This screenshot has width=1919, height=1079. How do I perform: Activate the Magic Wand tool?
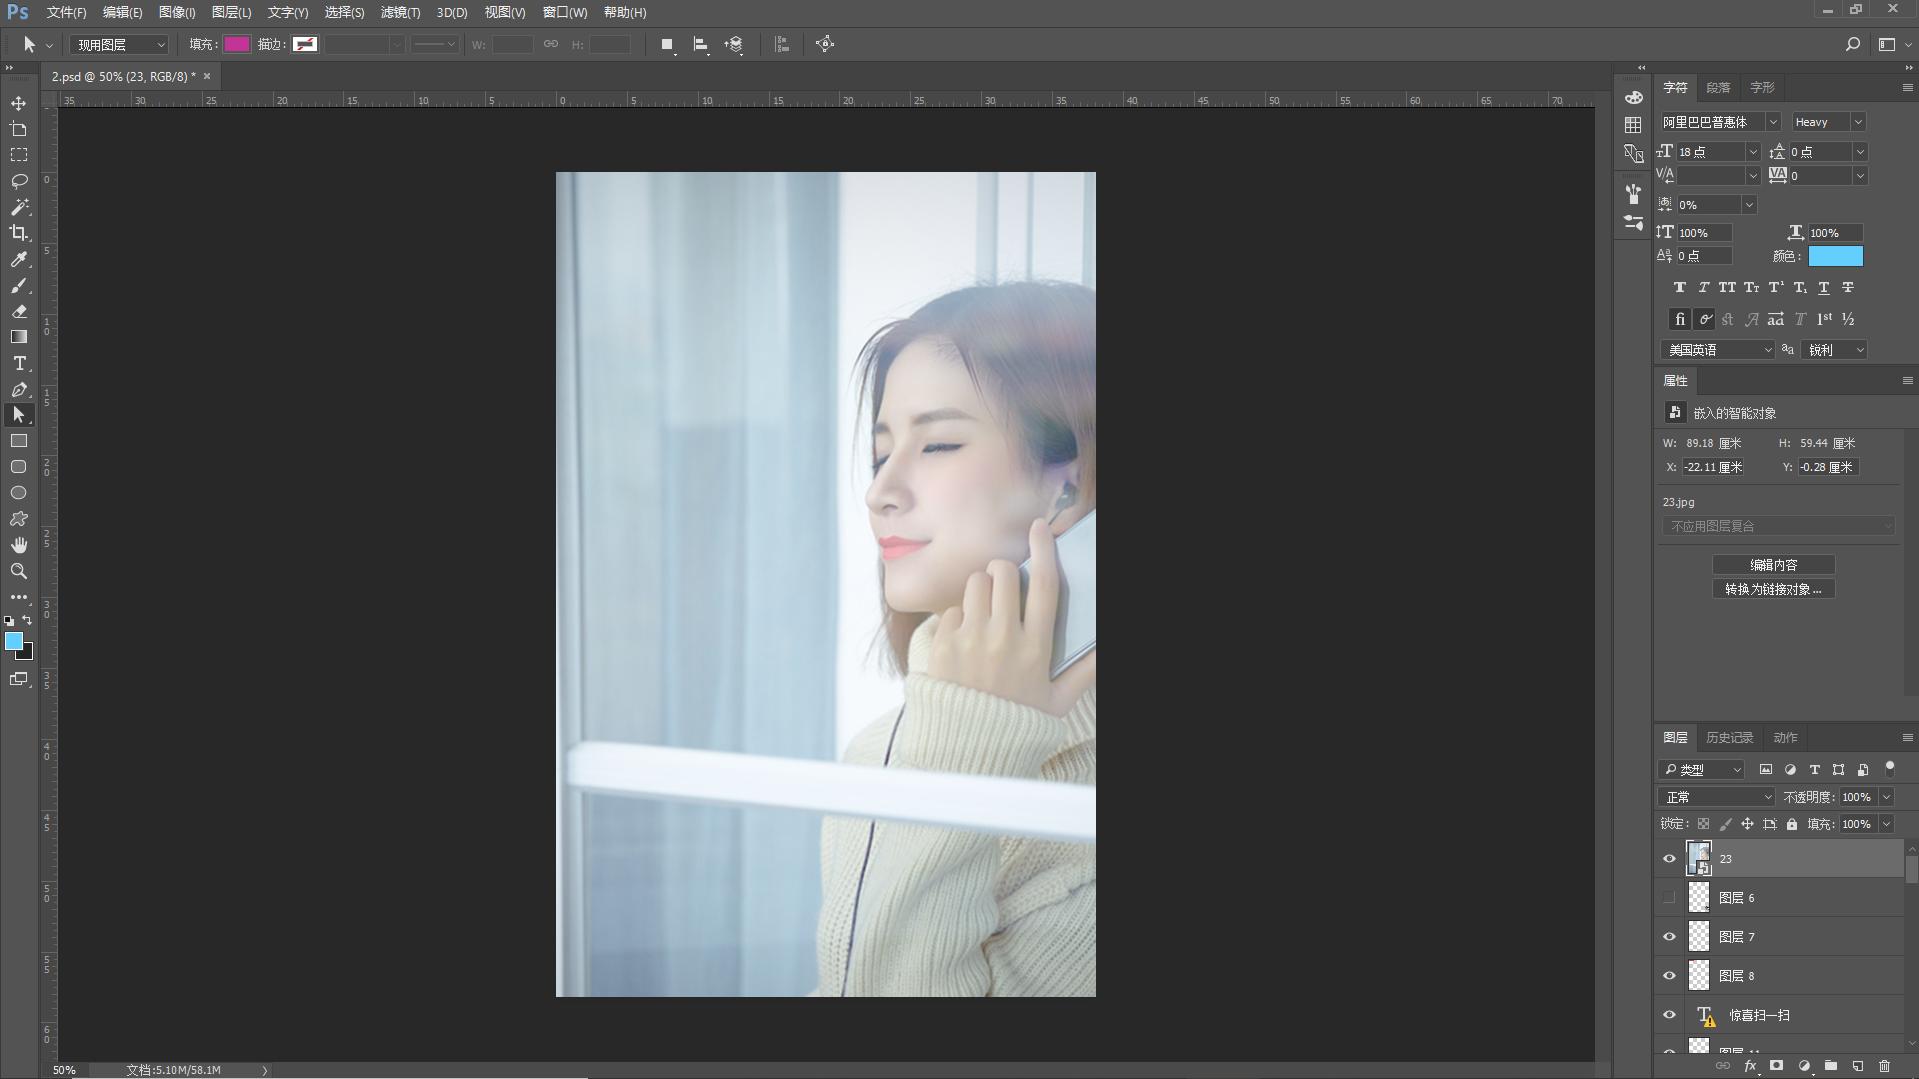click(19, 207)
